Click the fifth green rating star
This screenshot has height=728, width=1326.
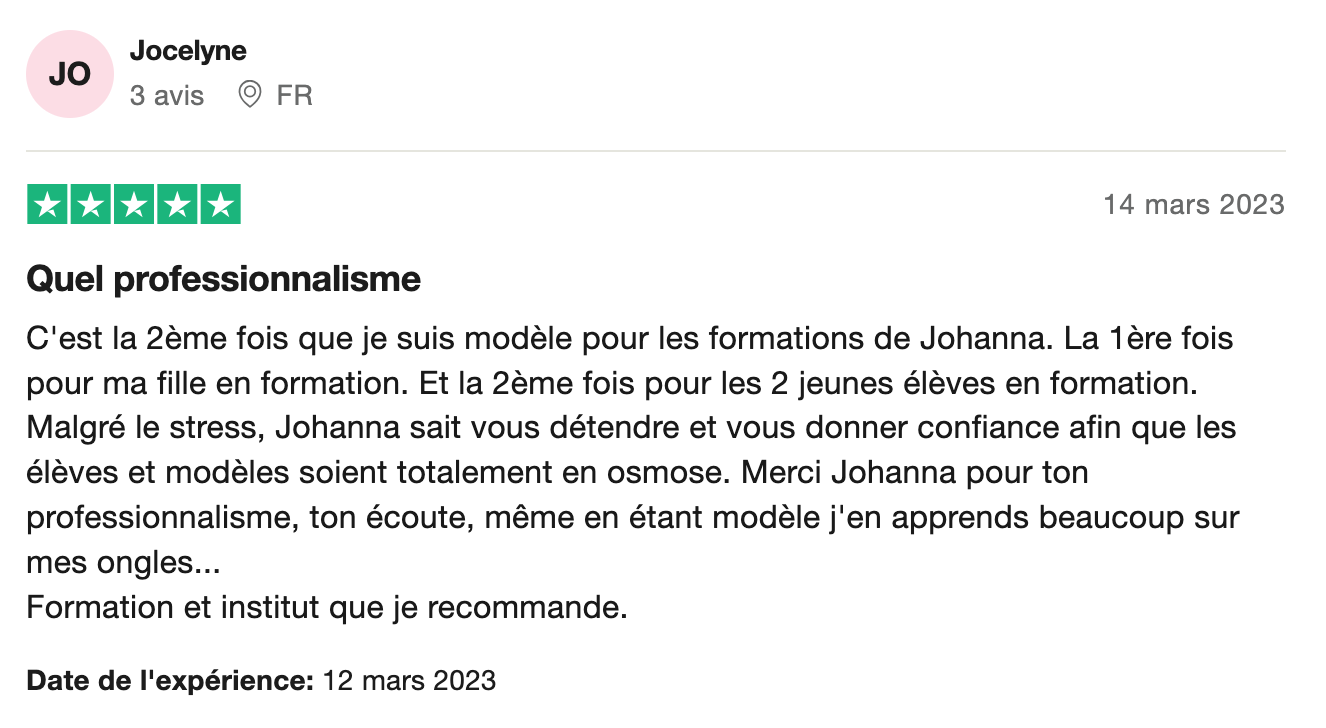(x=220, y=204)
